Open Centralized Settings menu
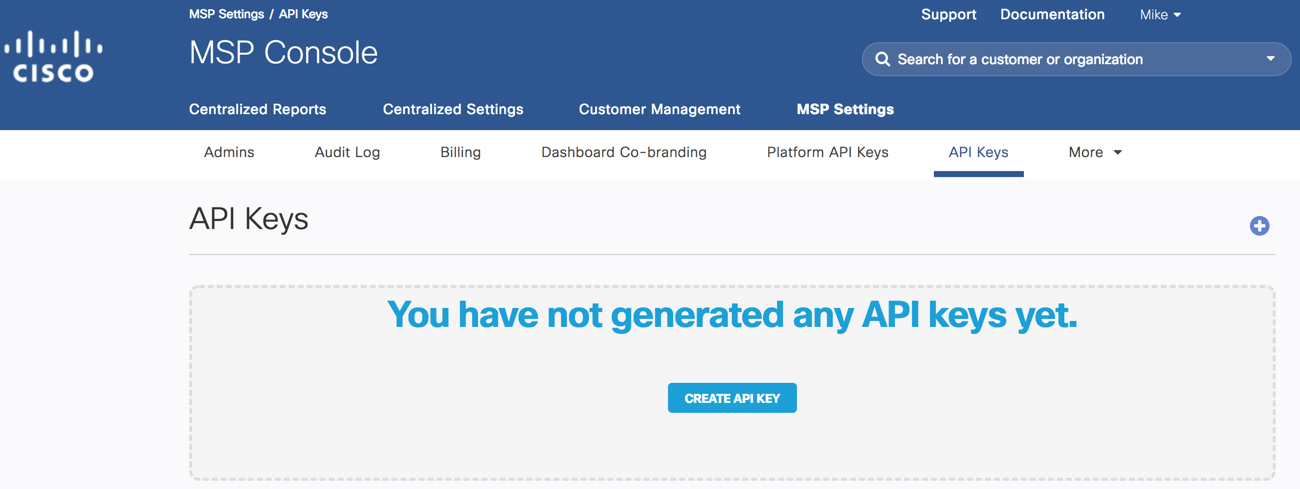This screenshot has width=1300, height=489. [453, 109]
